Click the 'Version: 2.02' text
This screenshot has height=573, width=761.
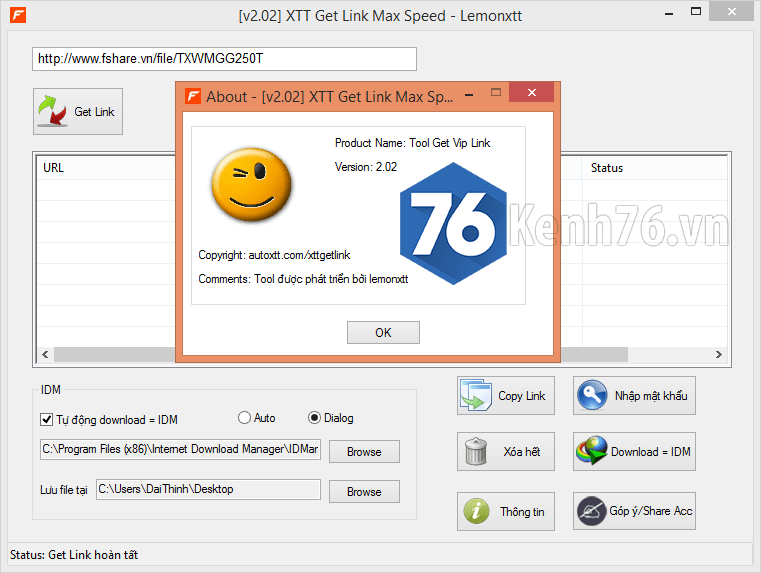point(365,167)
